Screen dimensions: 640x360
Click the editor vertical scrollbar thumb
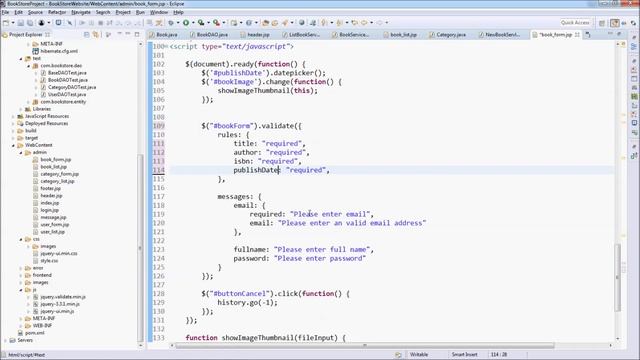coord(618,278)
